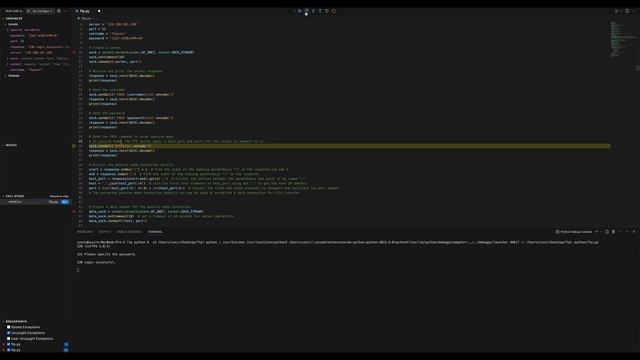Expand the special variables row

25,30
